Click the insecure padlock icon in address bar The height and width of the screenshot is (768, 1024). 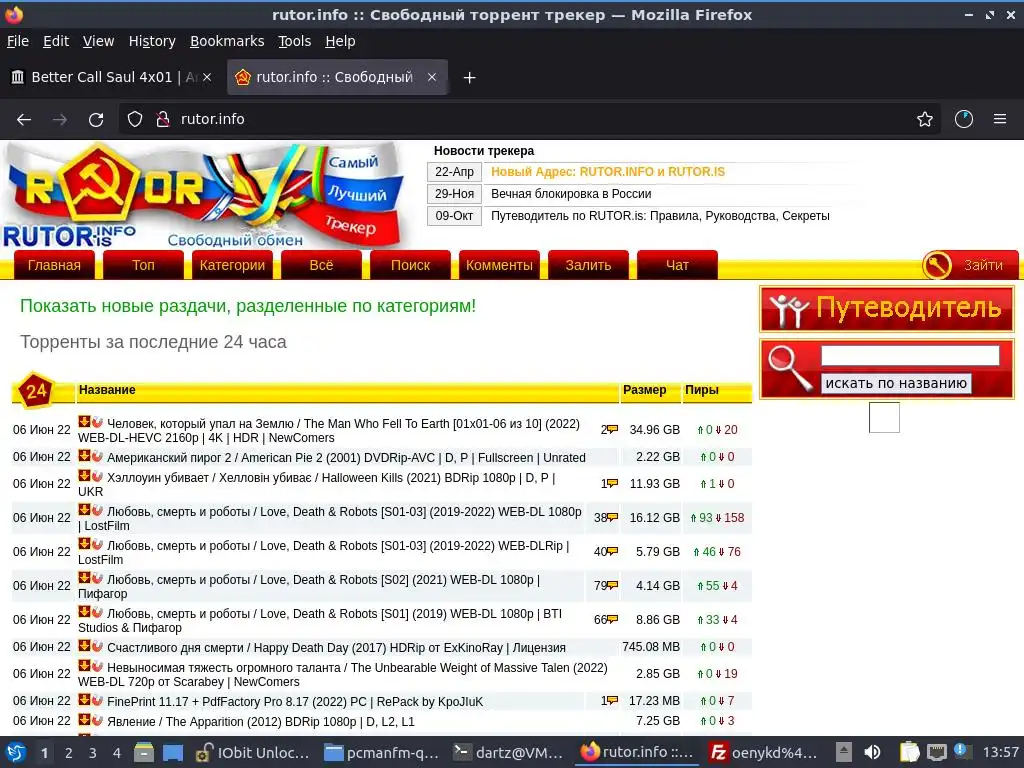click(x=163, y=119)
